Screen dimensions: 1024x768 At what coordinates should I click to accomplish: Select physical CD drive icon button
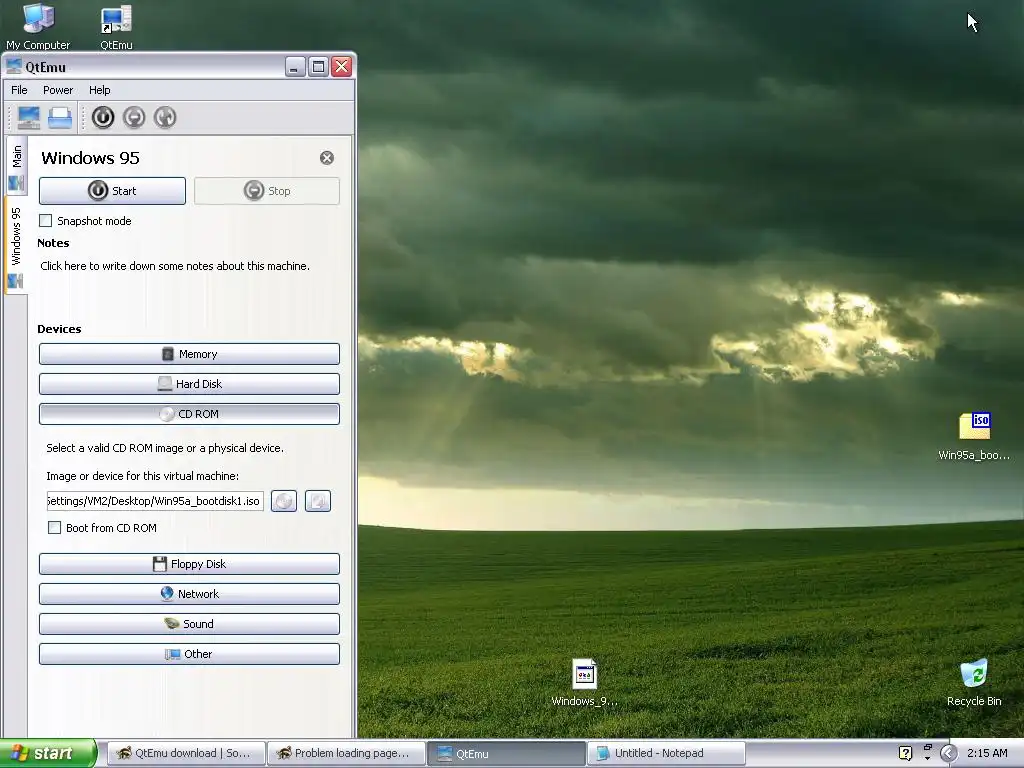284,501
